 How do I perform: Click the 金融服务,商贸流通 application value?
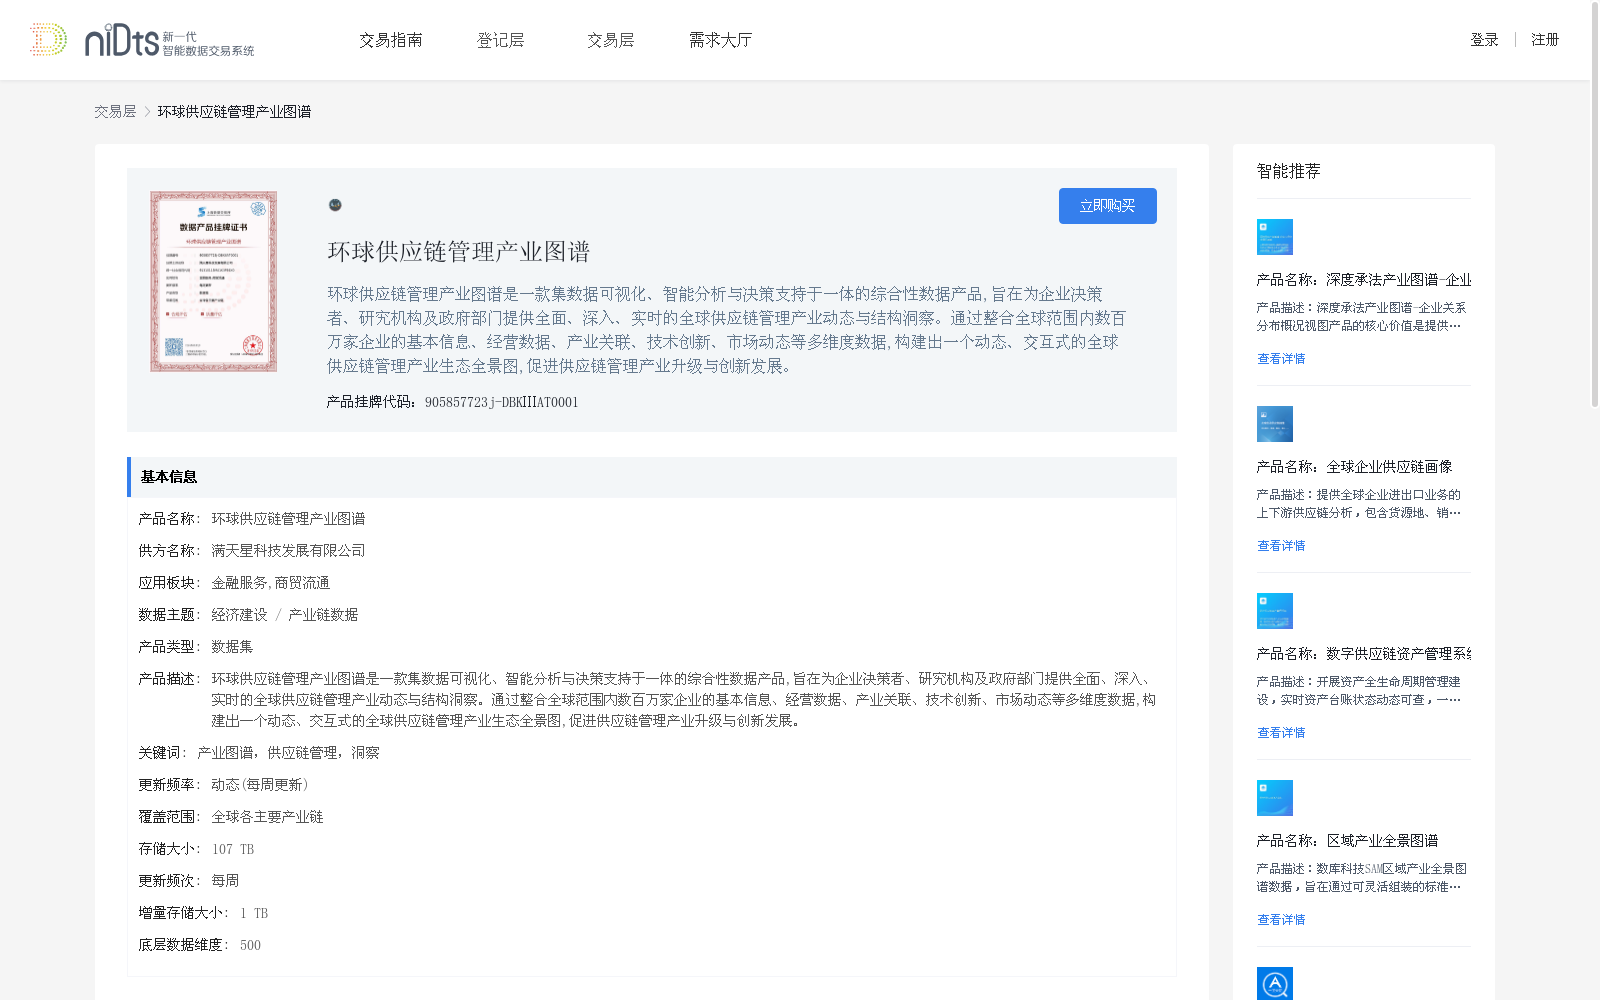[270, 583]
